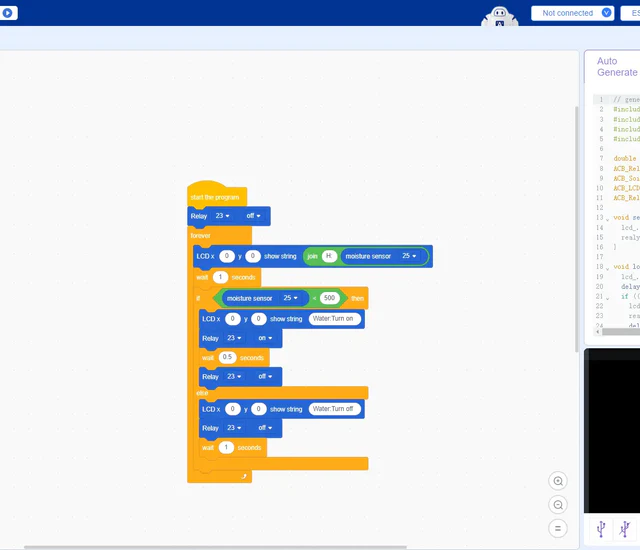Click the 0.5 seconds wait value
This screenshot has width=640, height=550.
[x=227, y=357]
